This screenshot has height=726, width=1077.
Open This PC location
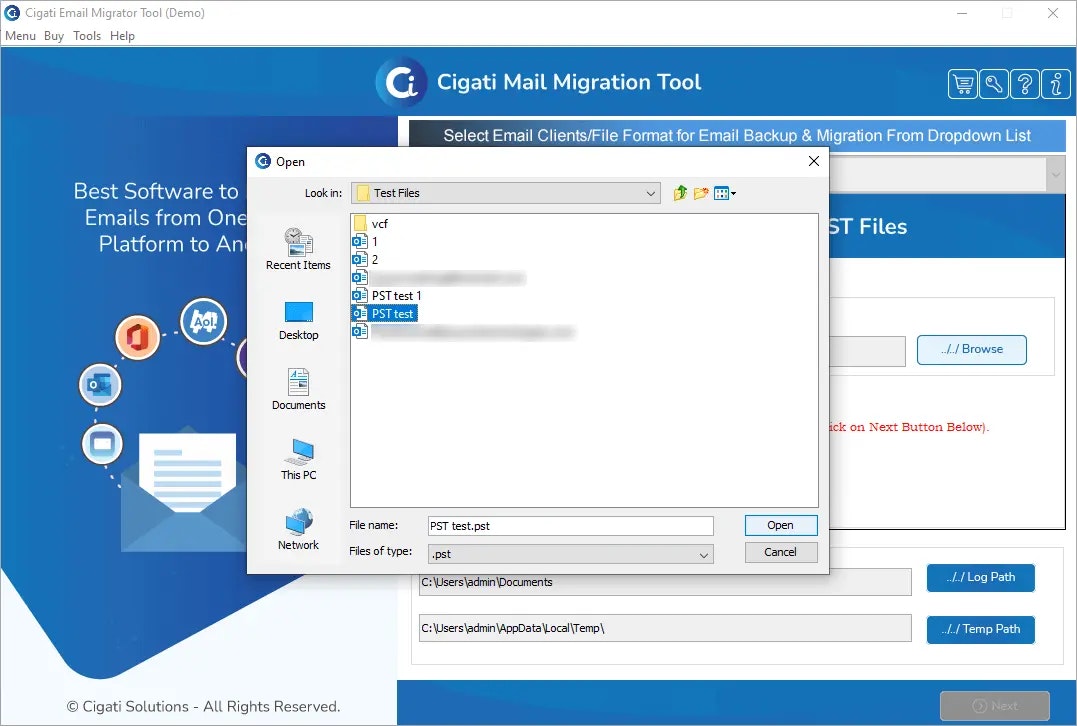click(x=298, y=460)
